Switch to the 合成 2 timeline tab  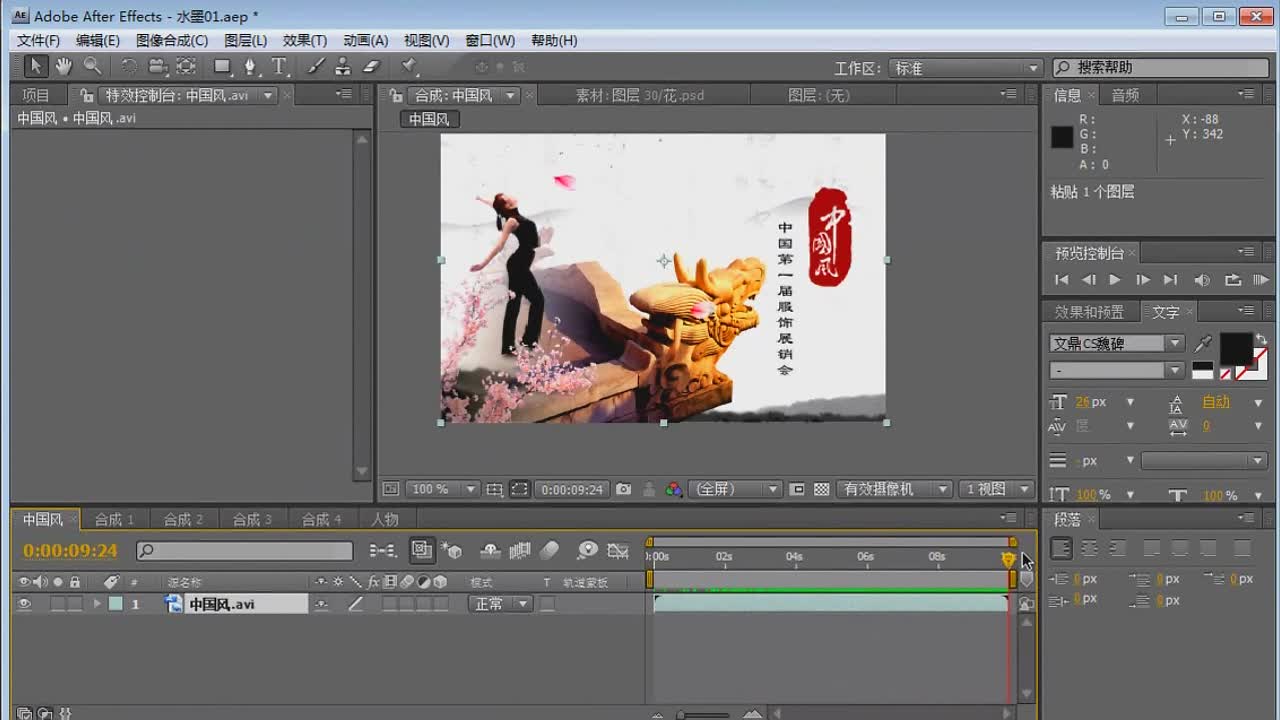tap(183, 519)
